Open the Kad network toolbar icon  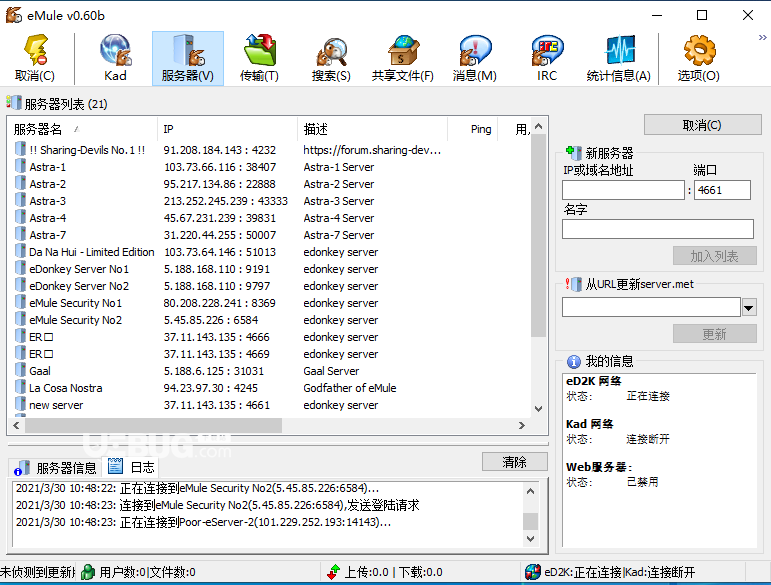(x=116, y=58)
